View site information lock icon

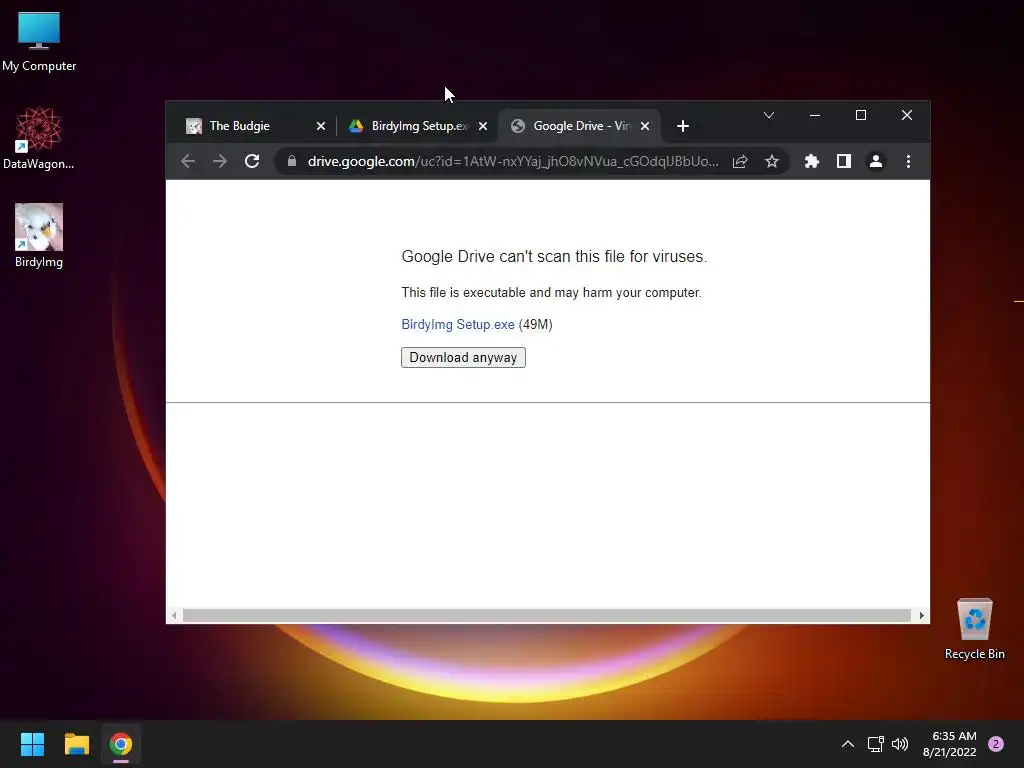(292, 161)
